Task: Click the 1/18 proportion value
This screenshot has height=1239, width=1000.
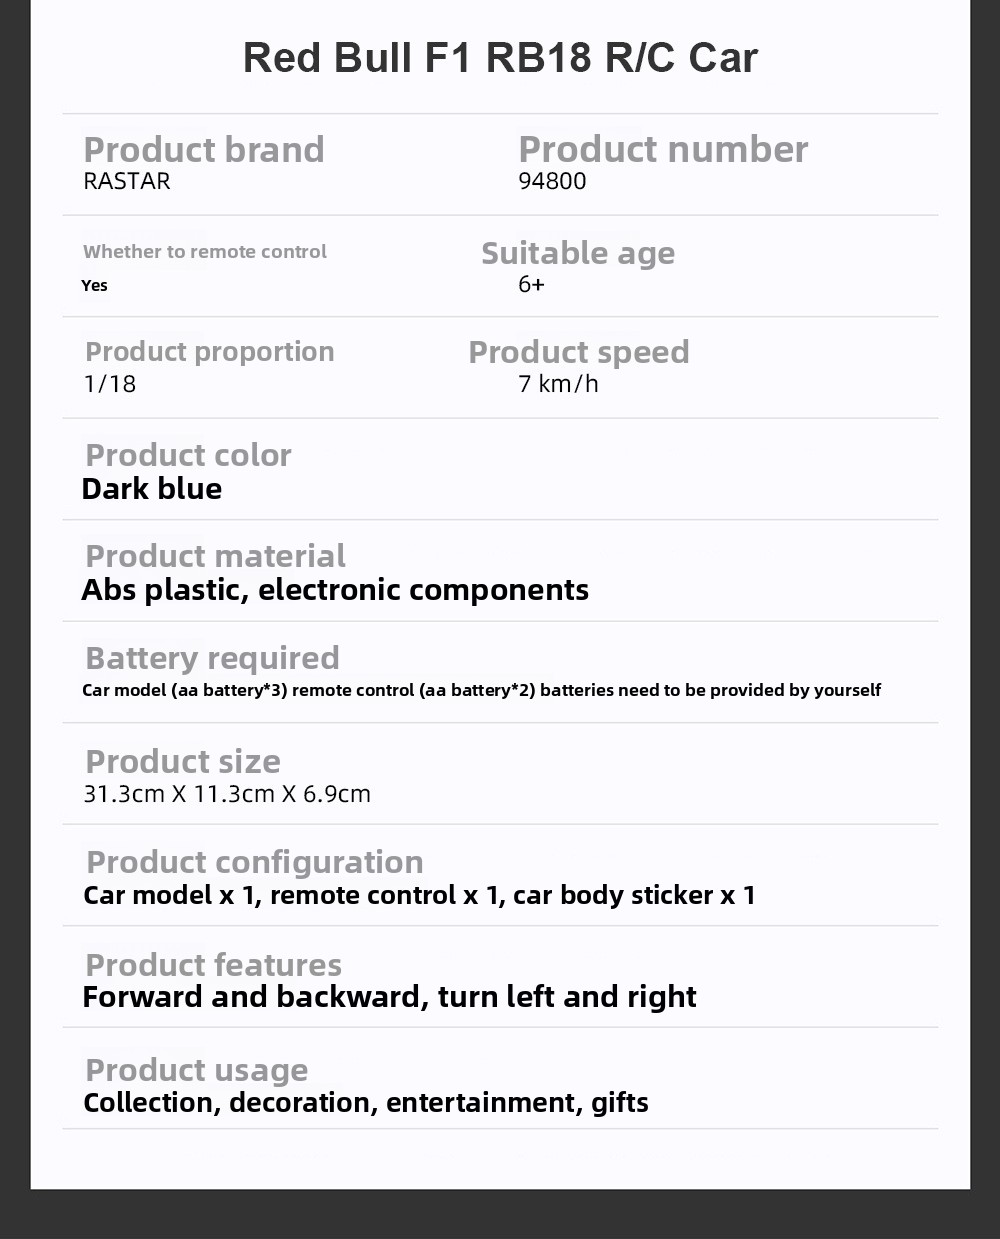Action: coord(110,384)
